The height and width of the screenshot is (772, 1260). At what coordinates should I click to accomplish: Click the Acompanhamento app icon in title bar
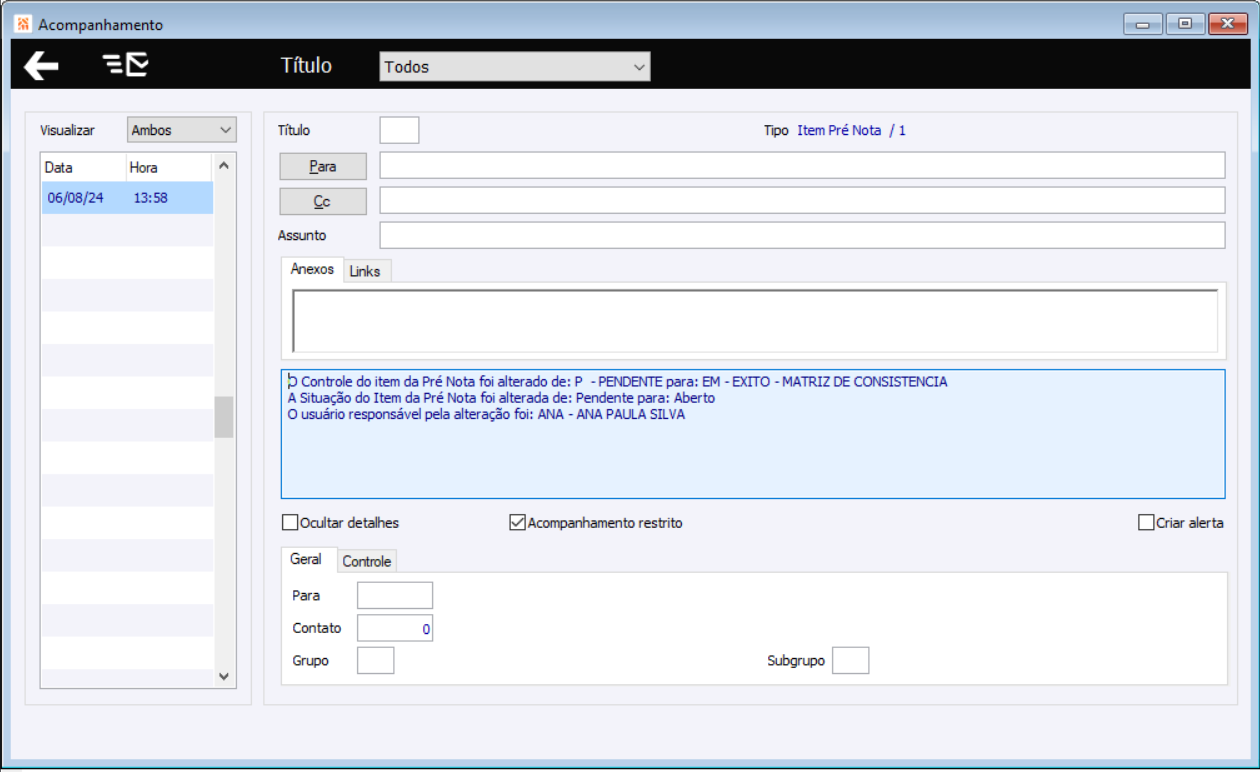pyautogui.click(x=24, y=24)
